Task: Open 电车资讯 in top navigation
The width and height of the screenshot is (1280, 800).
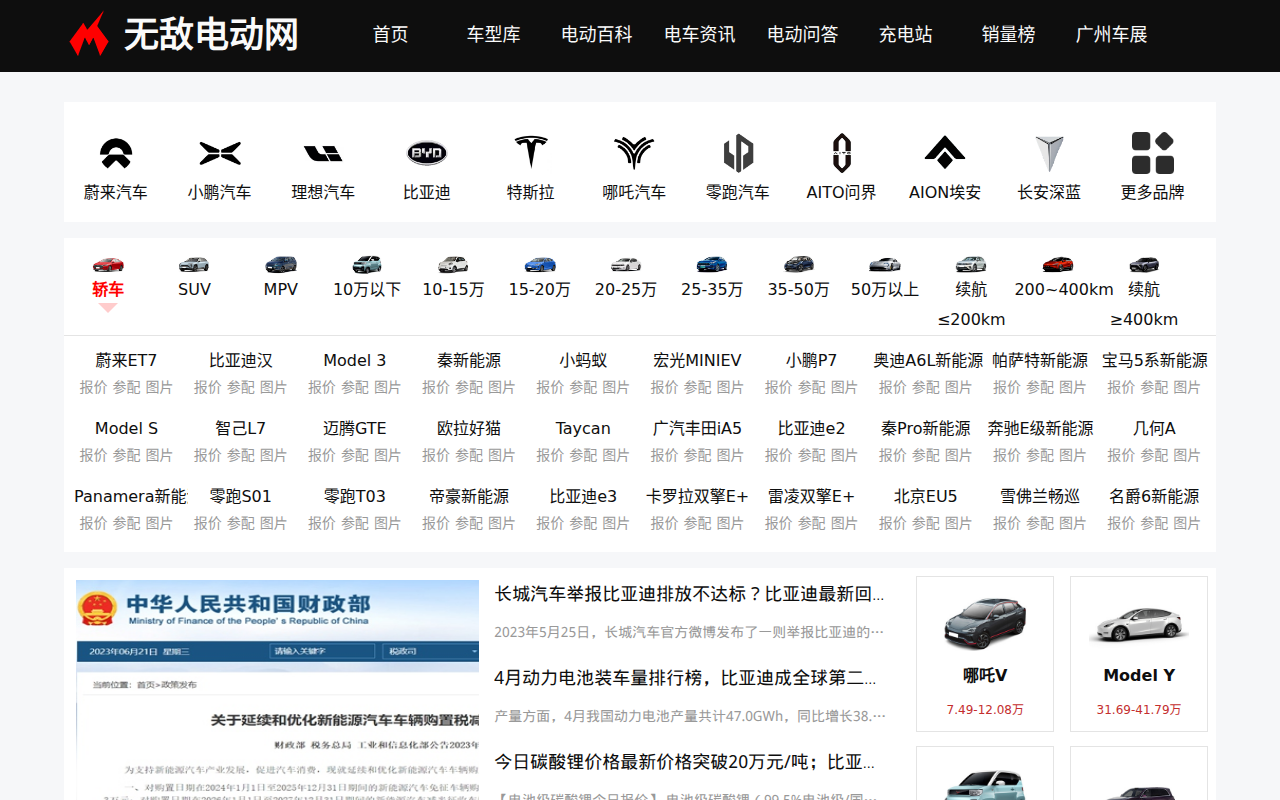Action: click(700, 35)
